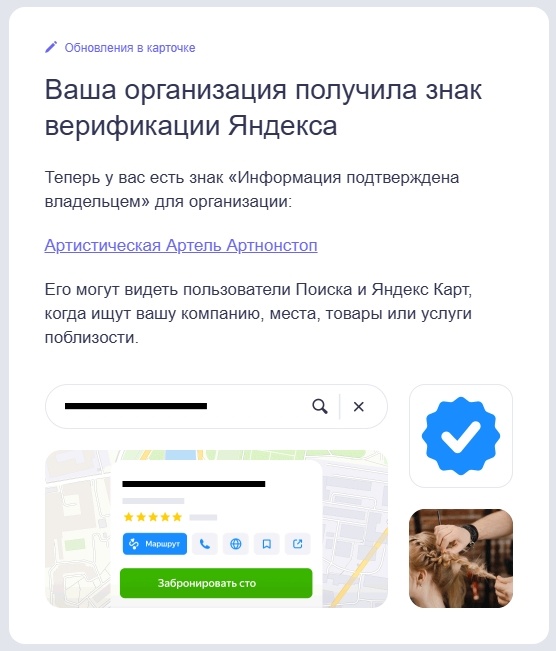Click the headline Ваша организация получила знак
This screenshot has height=651, width=556.
tap(263, 89)
